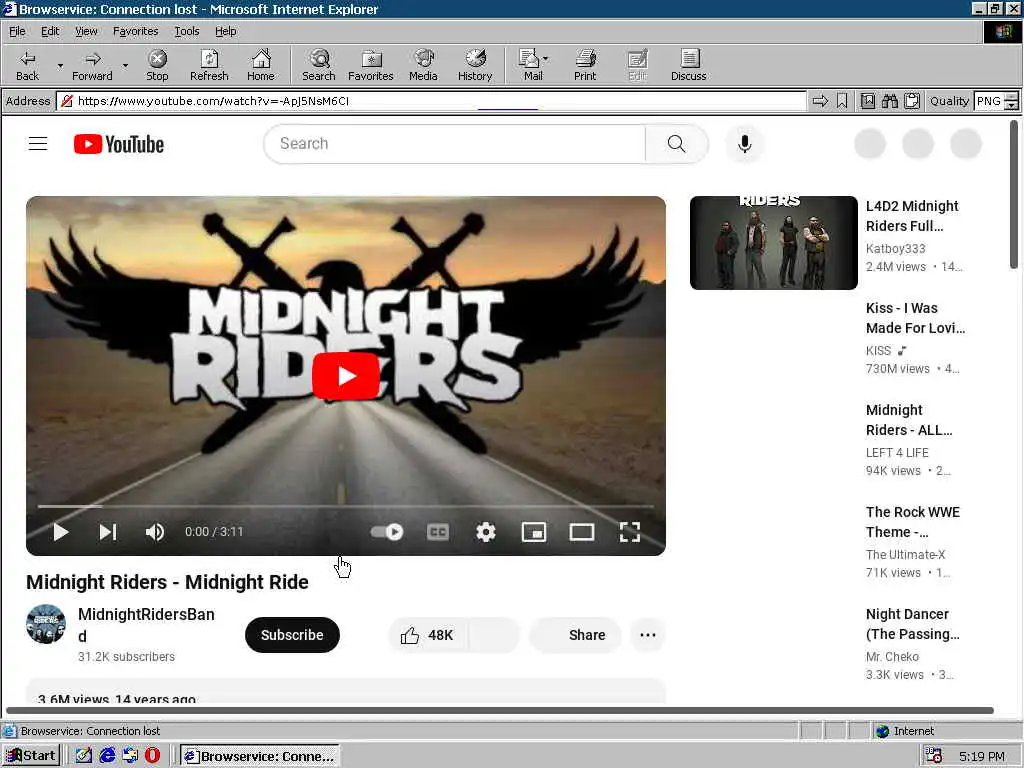The height and width of the screenshot is (768, 1024).
Task: Go to the Home page icon
Action: [x=261, y=65]
